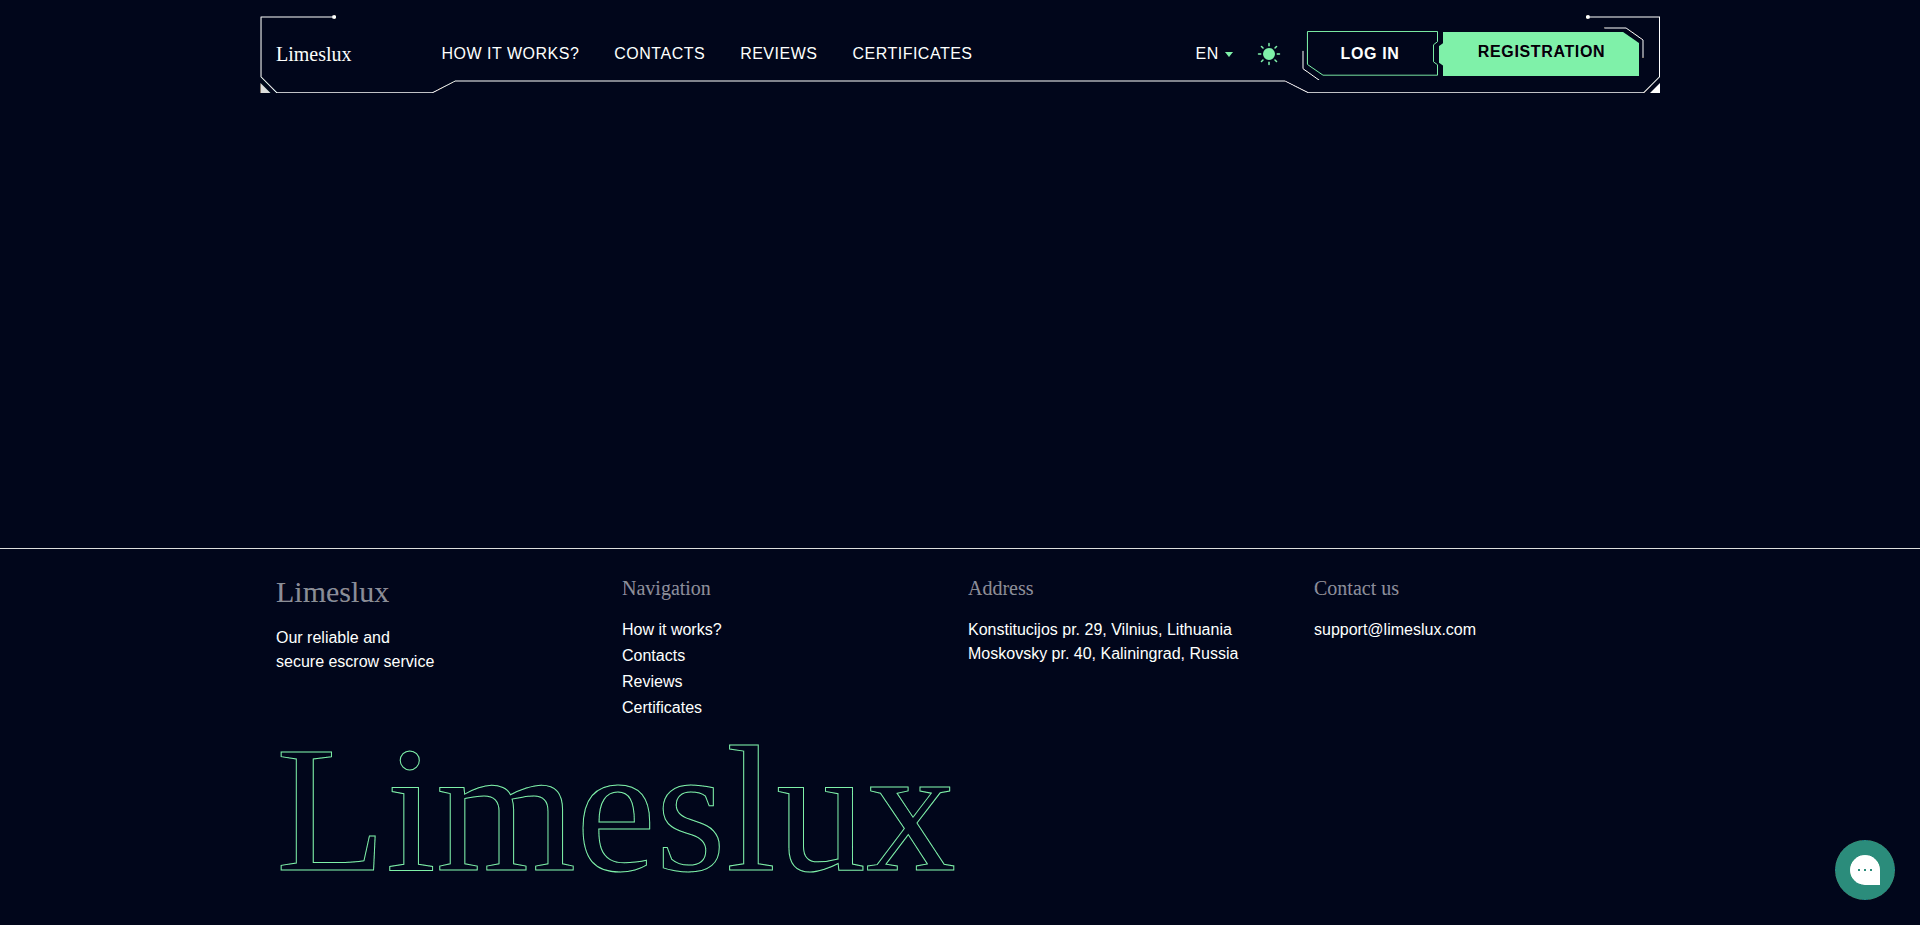Open Certificates from the footer list
The height and width of the screenshot is (925, 1920).
point(661,707)
